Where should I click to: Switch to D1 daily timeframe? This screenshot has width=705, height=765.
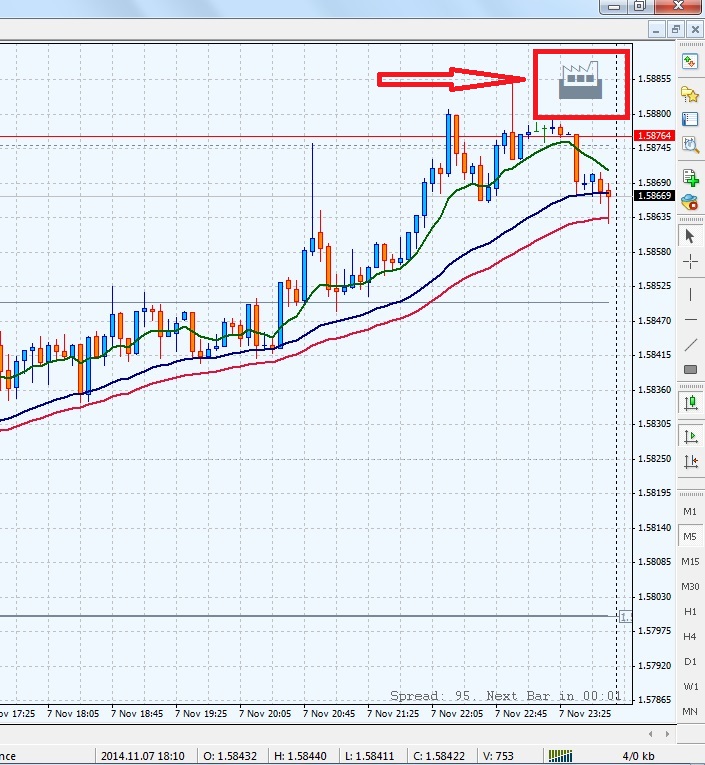tap(690, 662)
